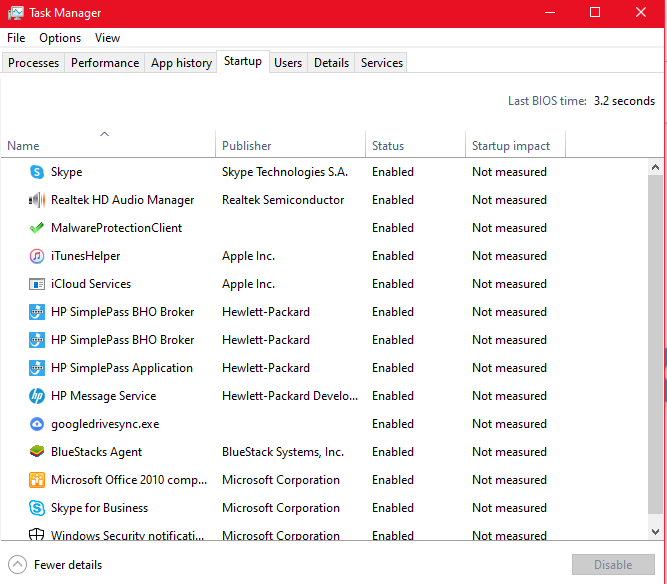Click the Skype for Business icon
This screenshot has width=667, height=584.
point(37,508)
